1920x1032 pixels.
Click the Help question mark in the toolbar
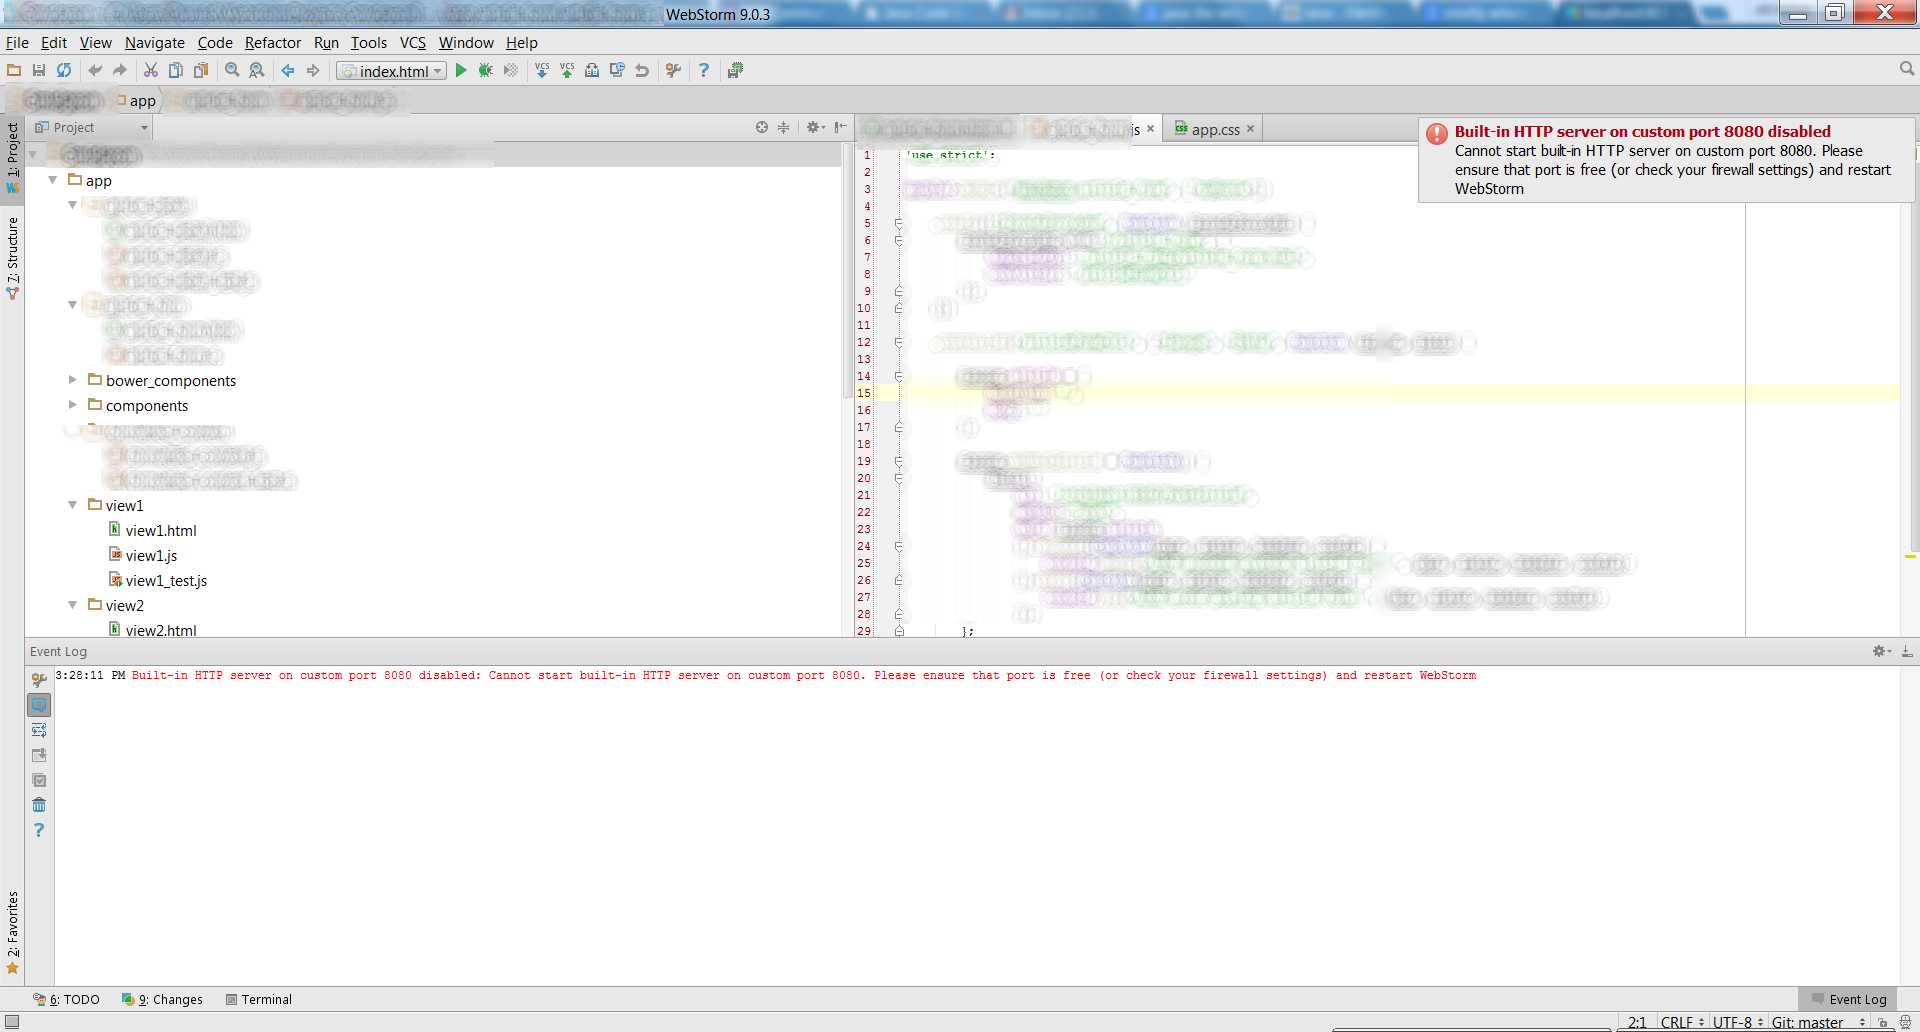click(704, 70)
